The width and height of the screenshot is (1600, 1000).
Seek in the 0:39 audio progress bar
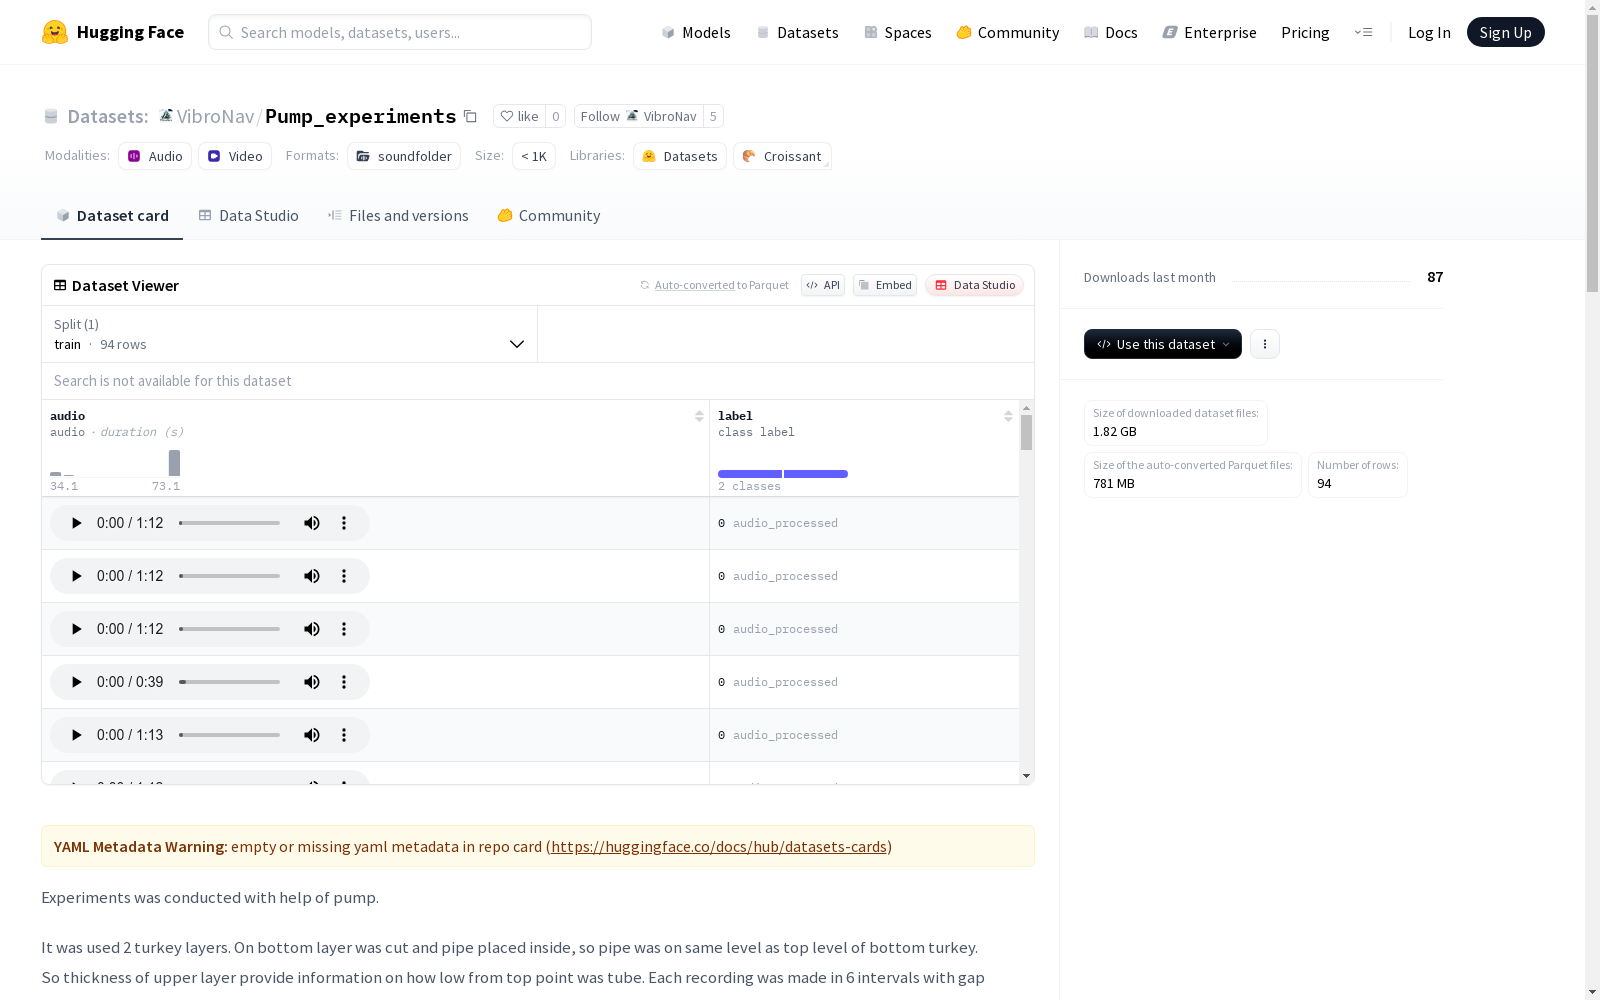click(x=230, y=682)
